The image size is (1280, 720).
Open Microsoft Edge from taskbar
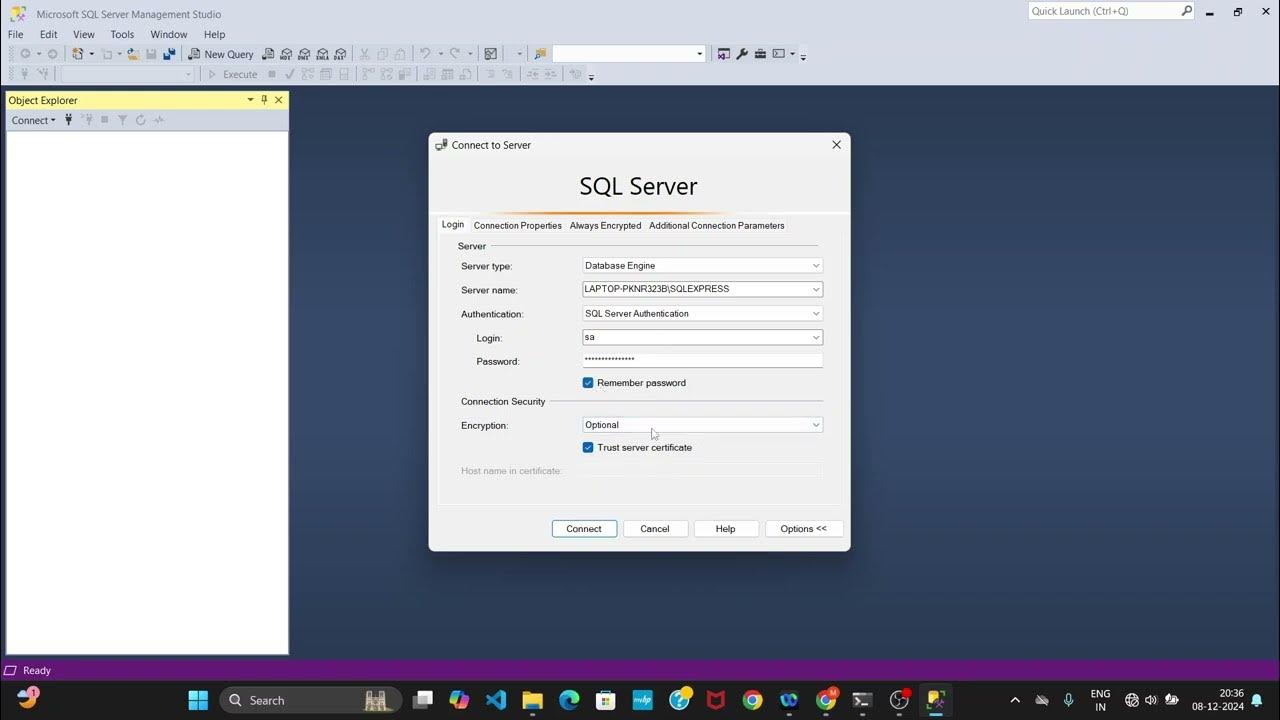click(569, 700)
